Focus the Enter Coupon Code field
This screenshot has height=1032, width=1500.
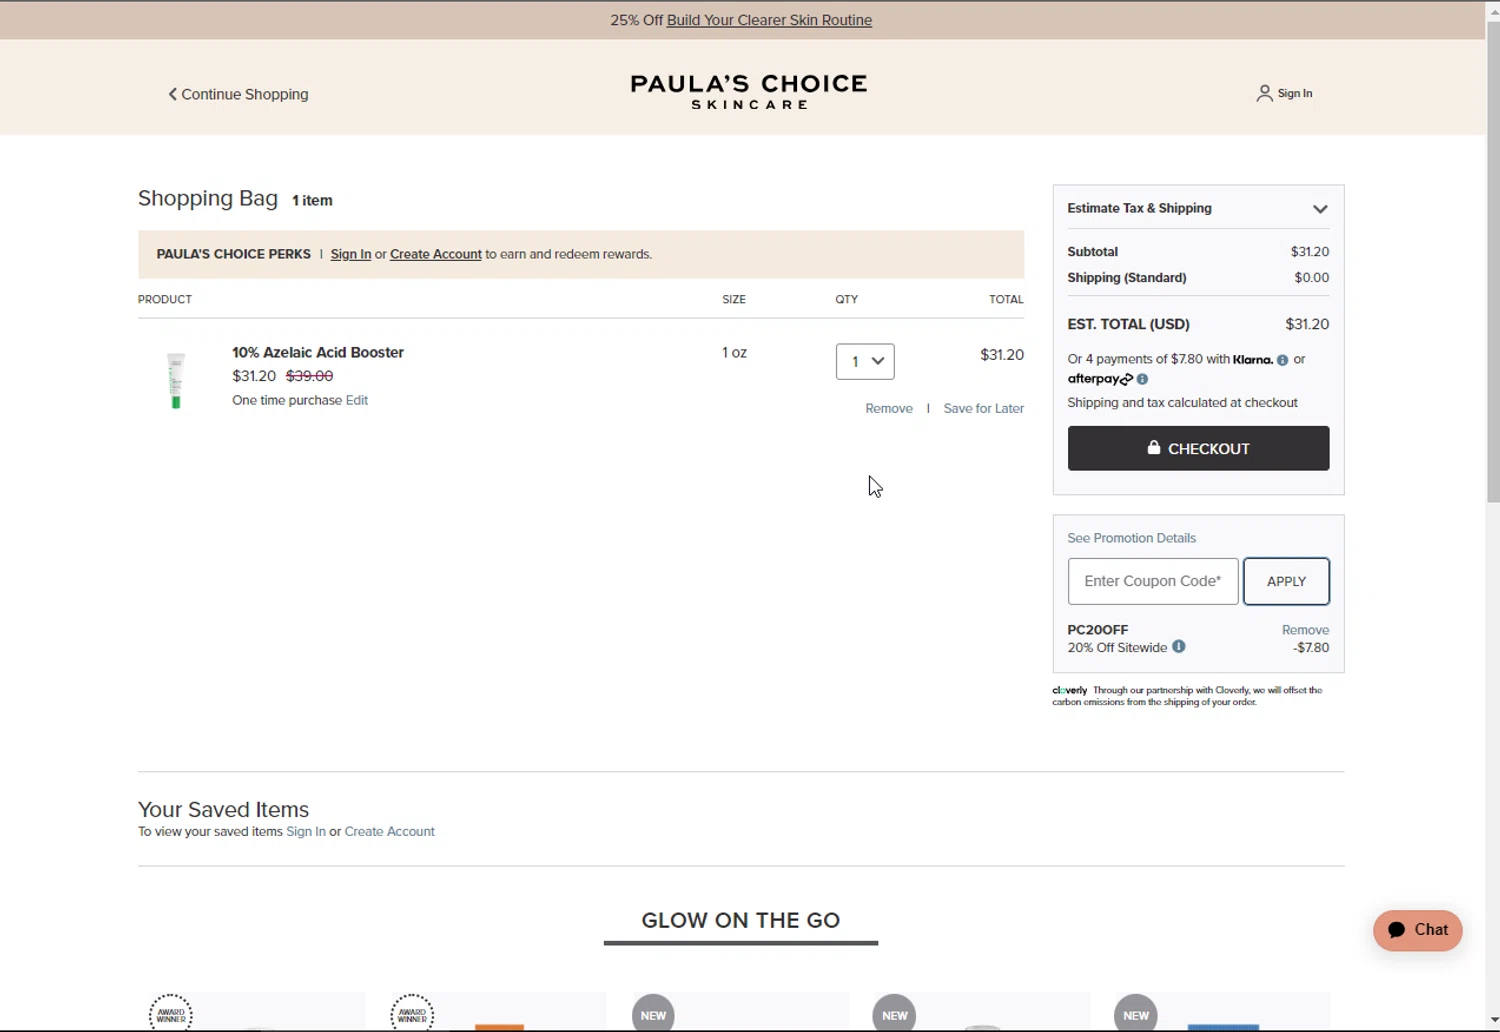pyautogui.click(x=1153, y=581)
